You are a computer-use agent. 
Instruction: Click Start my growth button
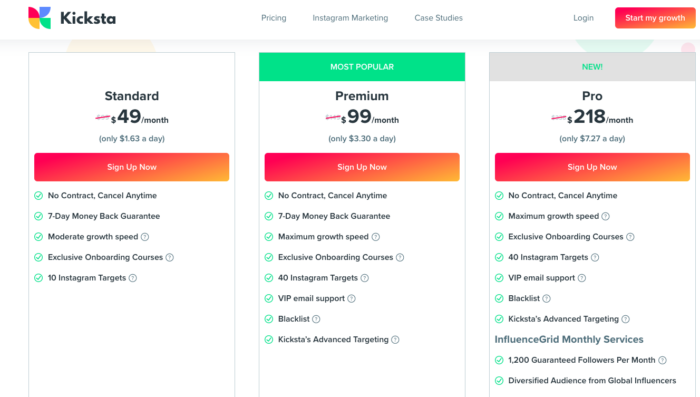coord(655,18)
